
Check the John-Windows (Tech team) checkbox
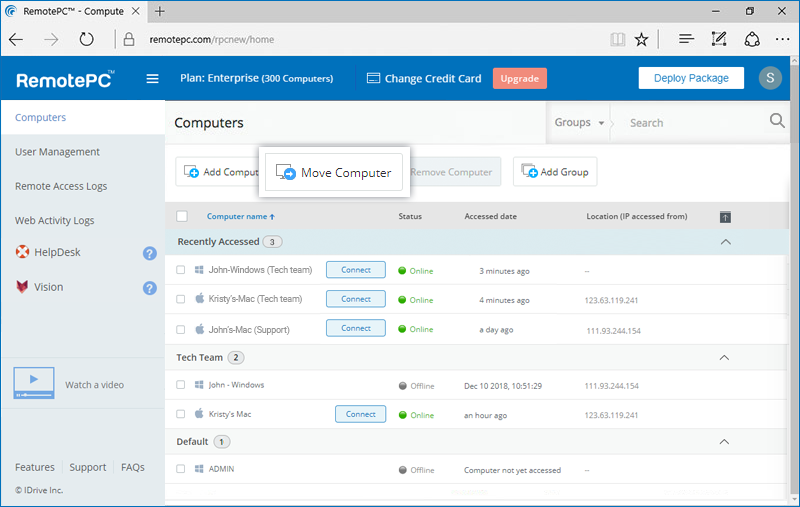tap(181, 270)
